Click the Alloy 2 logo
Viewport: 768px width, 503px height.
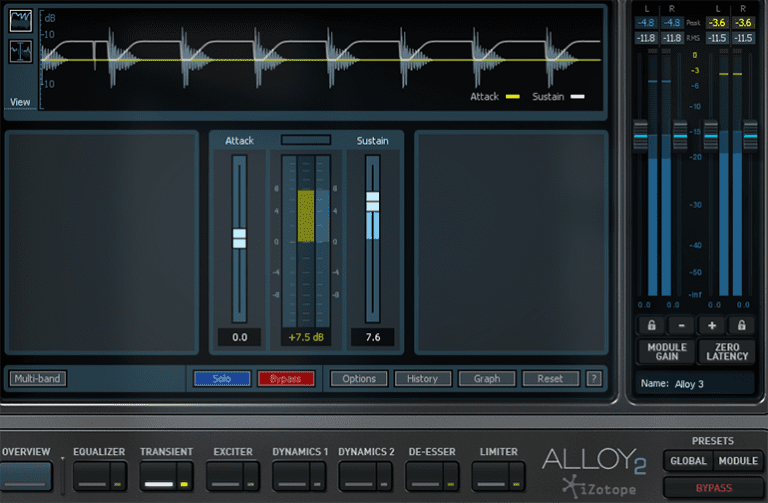point(594,460)
